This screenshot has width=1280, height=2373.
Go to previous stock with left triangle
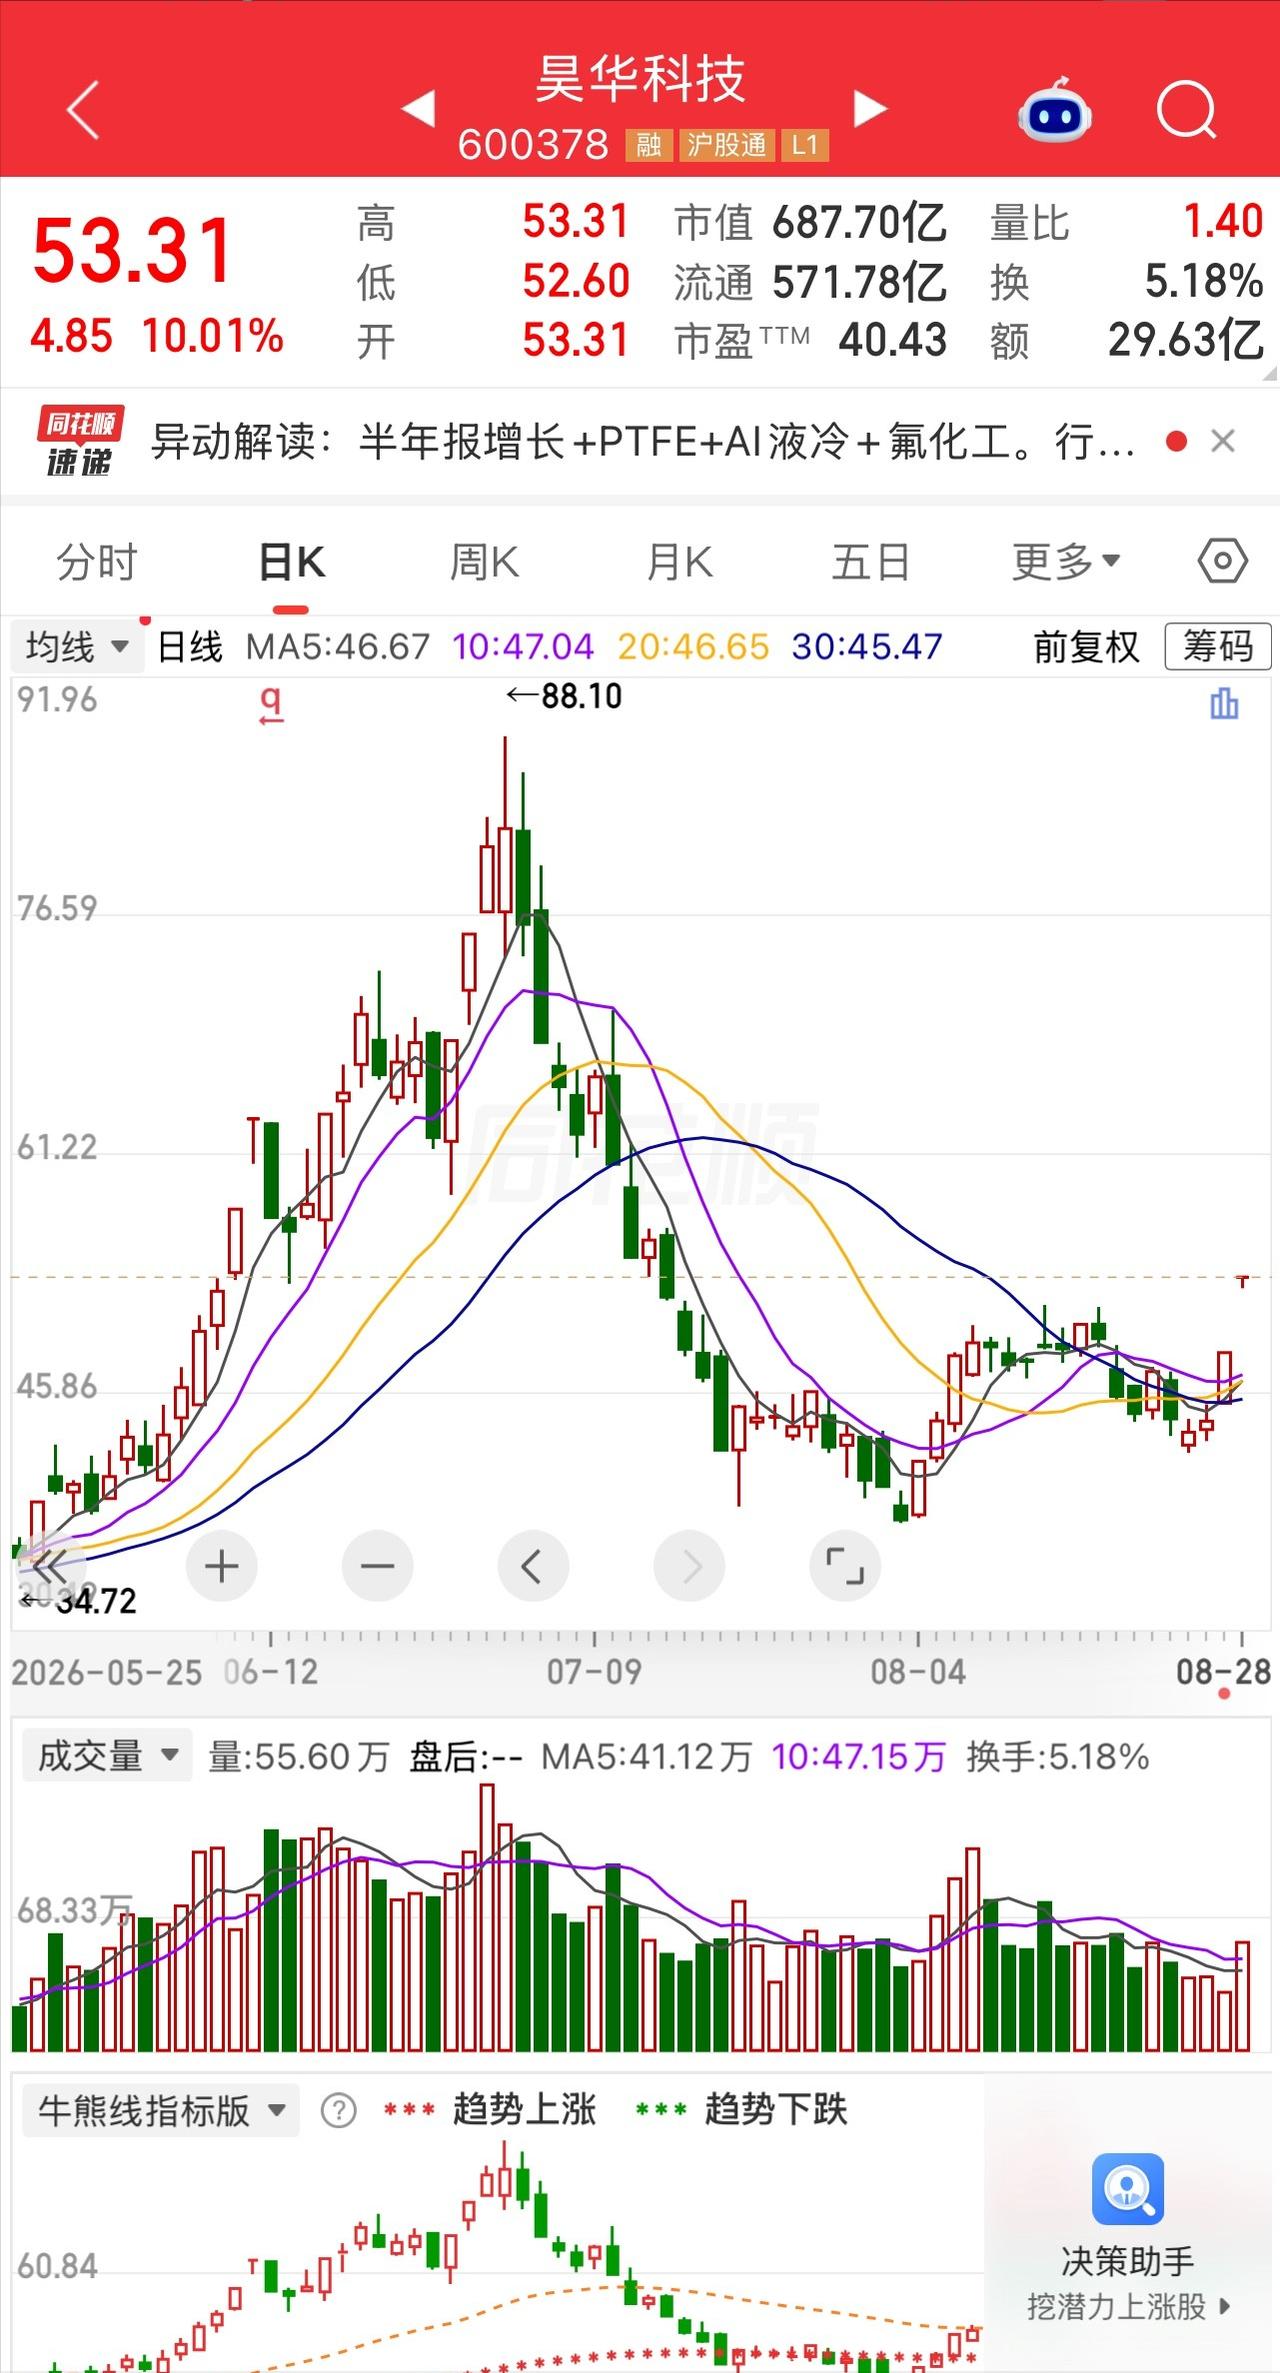(x=419, y=108)
